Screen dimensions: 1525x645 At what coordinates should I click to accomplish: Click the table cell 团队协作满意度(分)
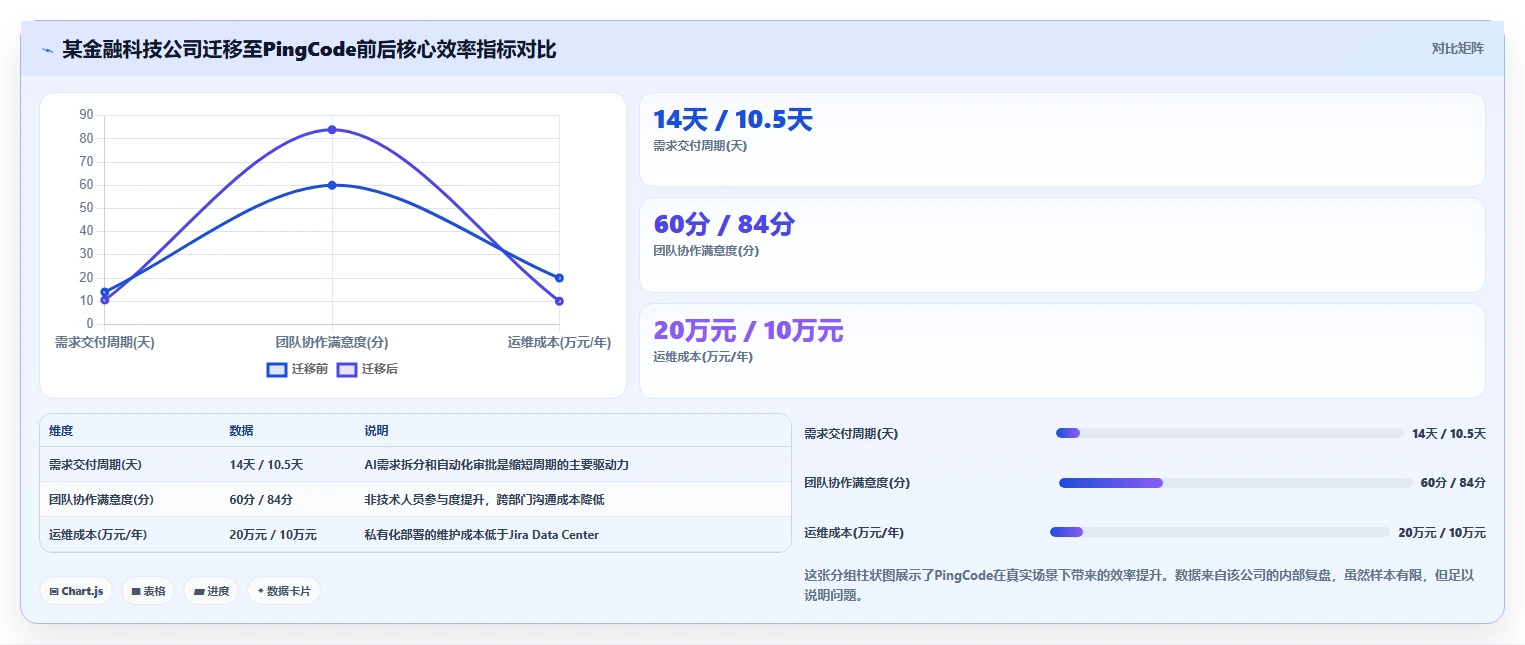(x=130, y=500)
